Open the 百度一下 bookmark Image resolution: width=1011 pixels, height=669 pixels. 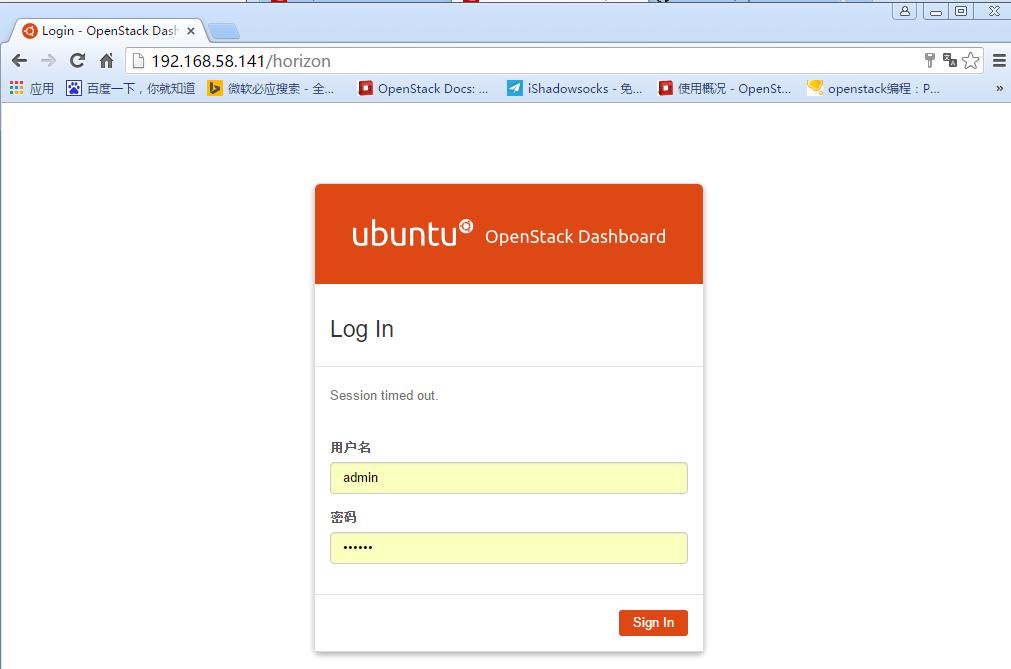pyautogui.click(x=130, y=88)
